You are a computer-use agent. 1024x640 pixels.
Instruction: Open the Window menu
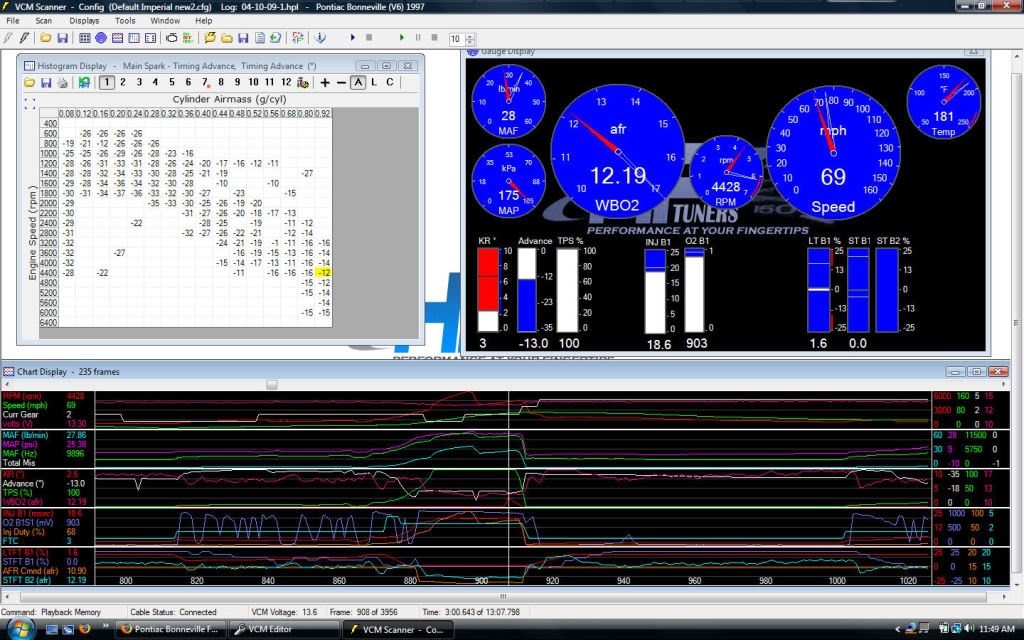[165, 21]
